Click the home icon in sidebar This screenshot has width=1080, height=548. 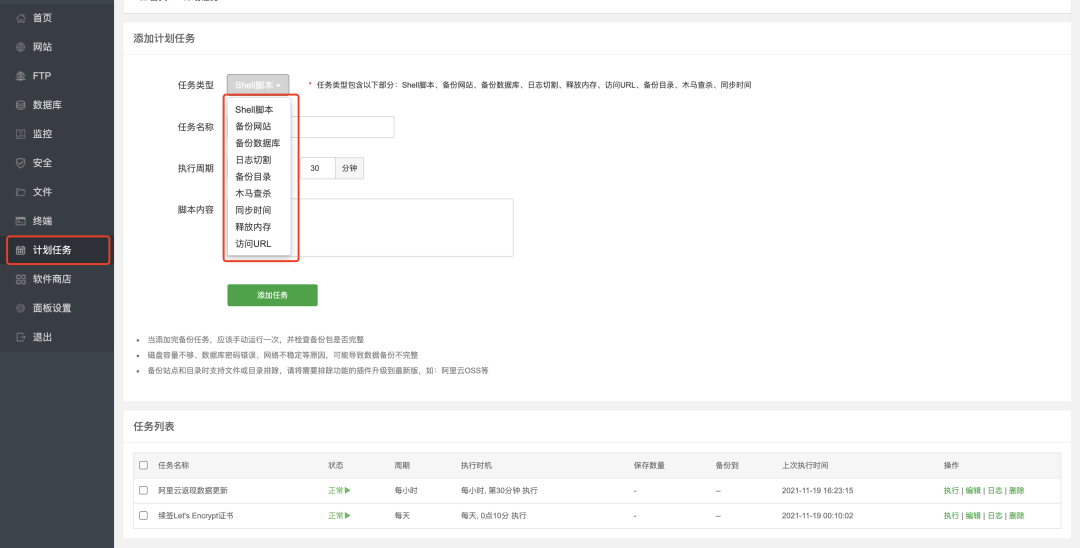[21, 18]
